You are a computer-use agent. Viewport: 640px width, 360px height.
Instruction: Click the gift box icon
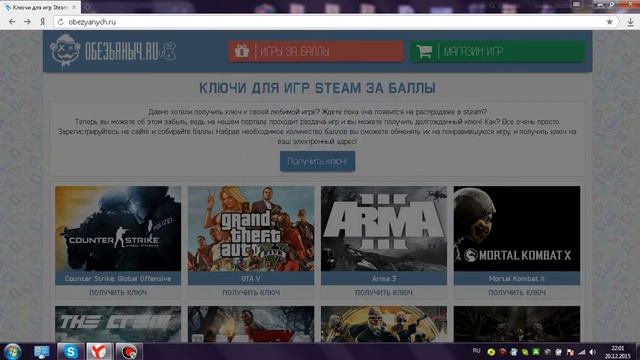tap(242, 51)
